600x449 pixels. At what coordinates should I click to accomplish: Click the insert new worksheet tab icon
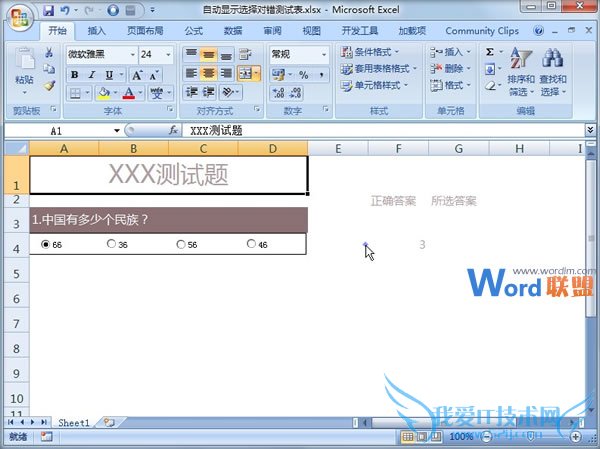tap(109, 423)
